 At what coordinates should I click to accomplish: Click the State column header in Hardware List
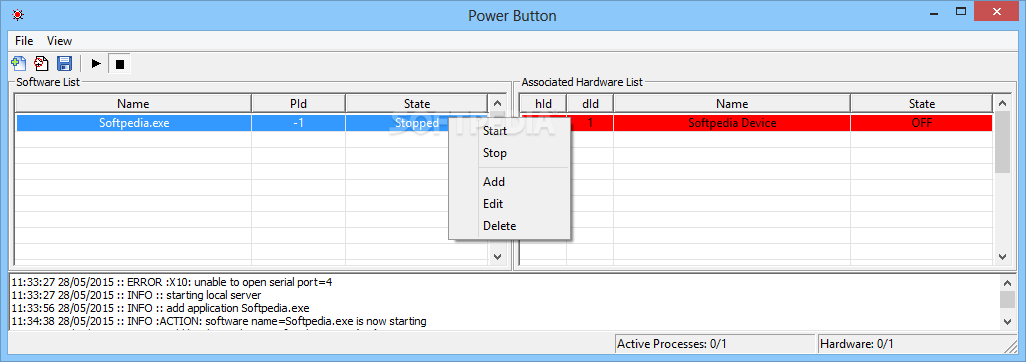(x=921, y=103)
